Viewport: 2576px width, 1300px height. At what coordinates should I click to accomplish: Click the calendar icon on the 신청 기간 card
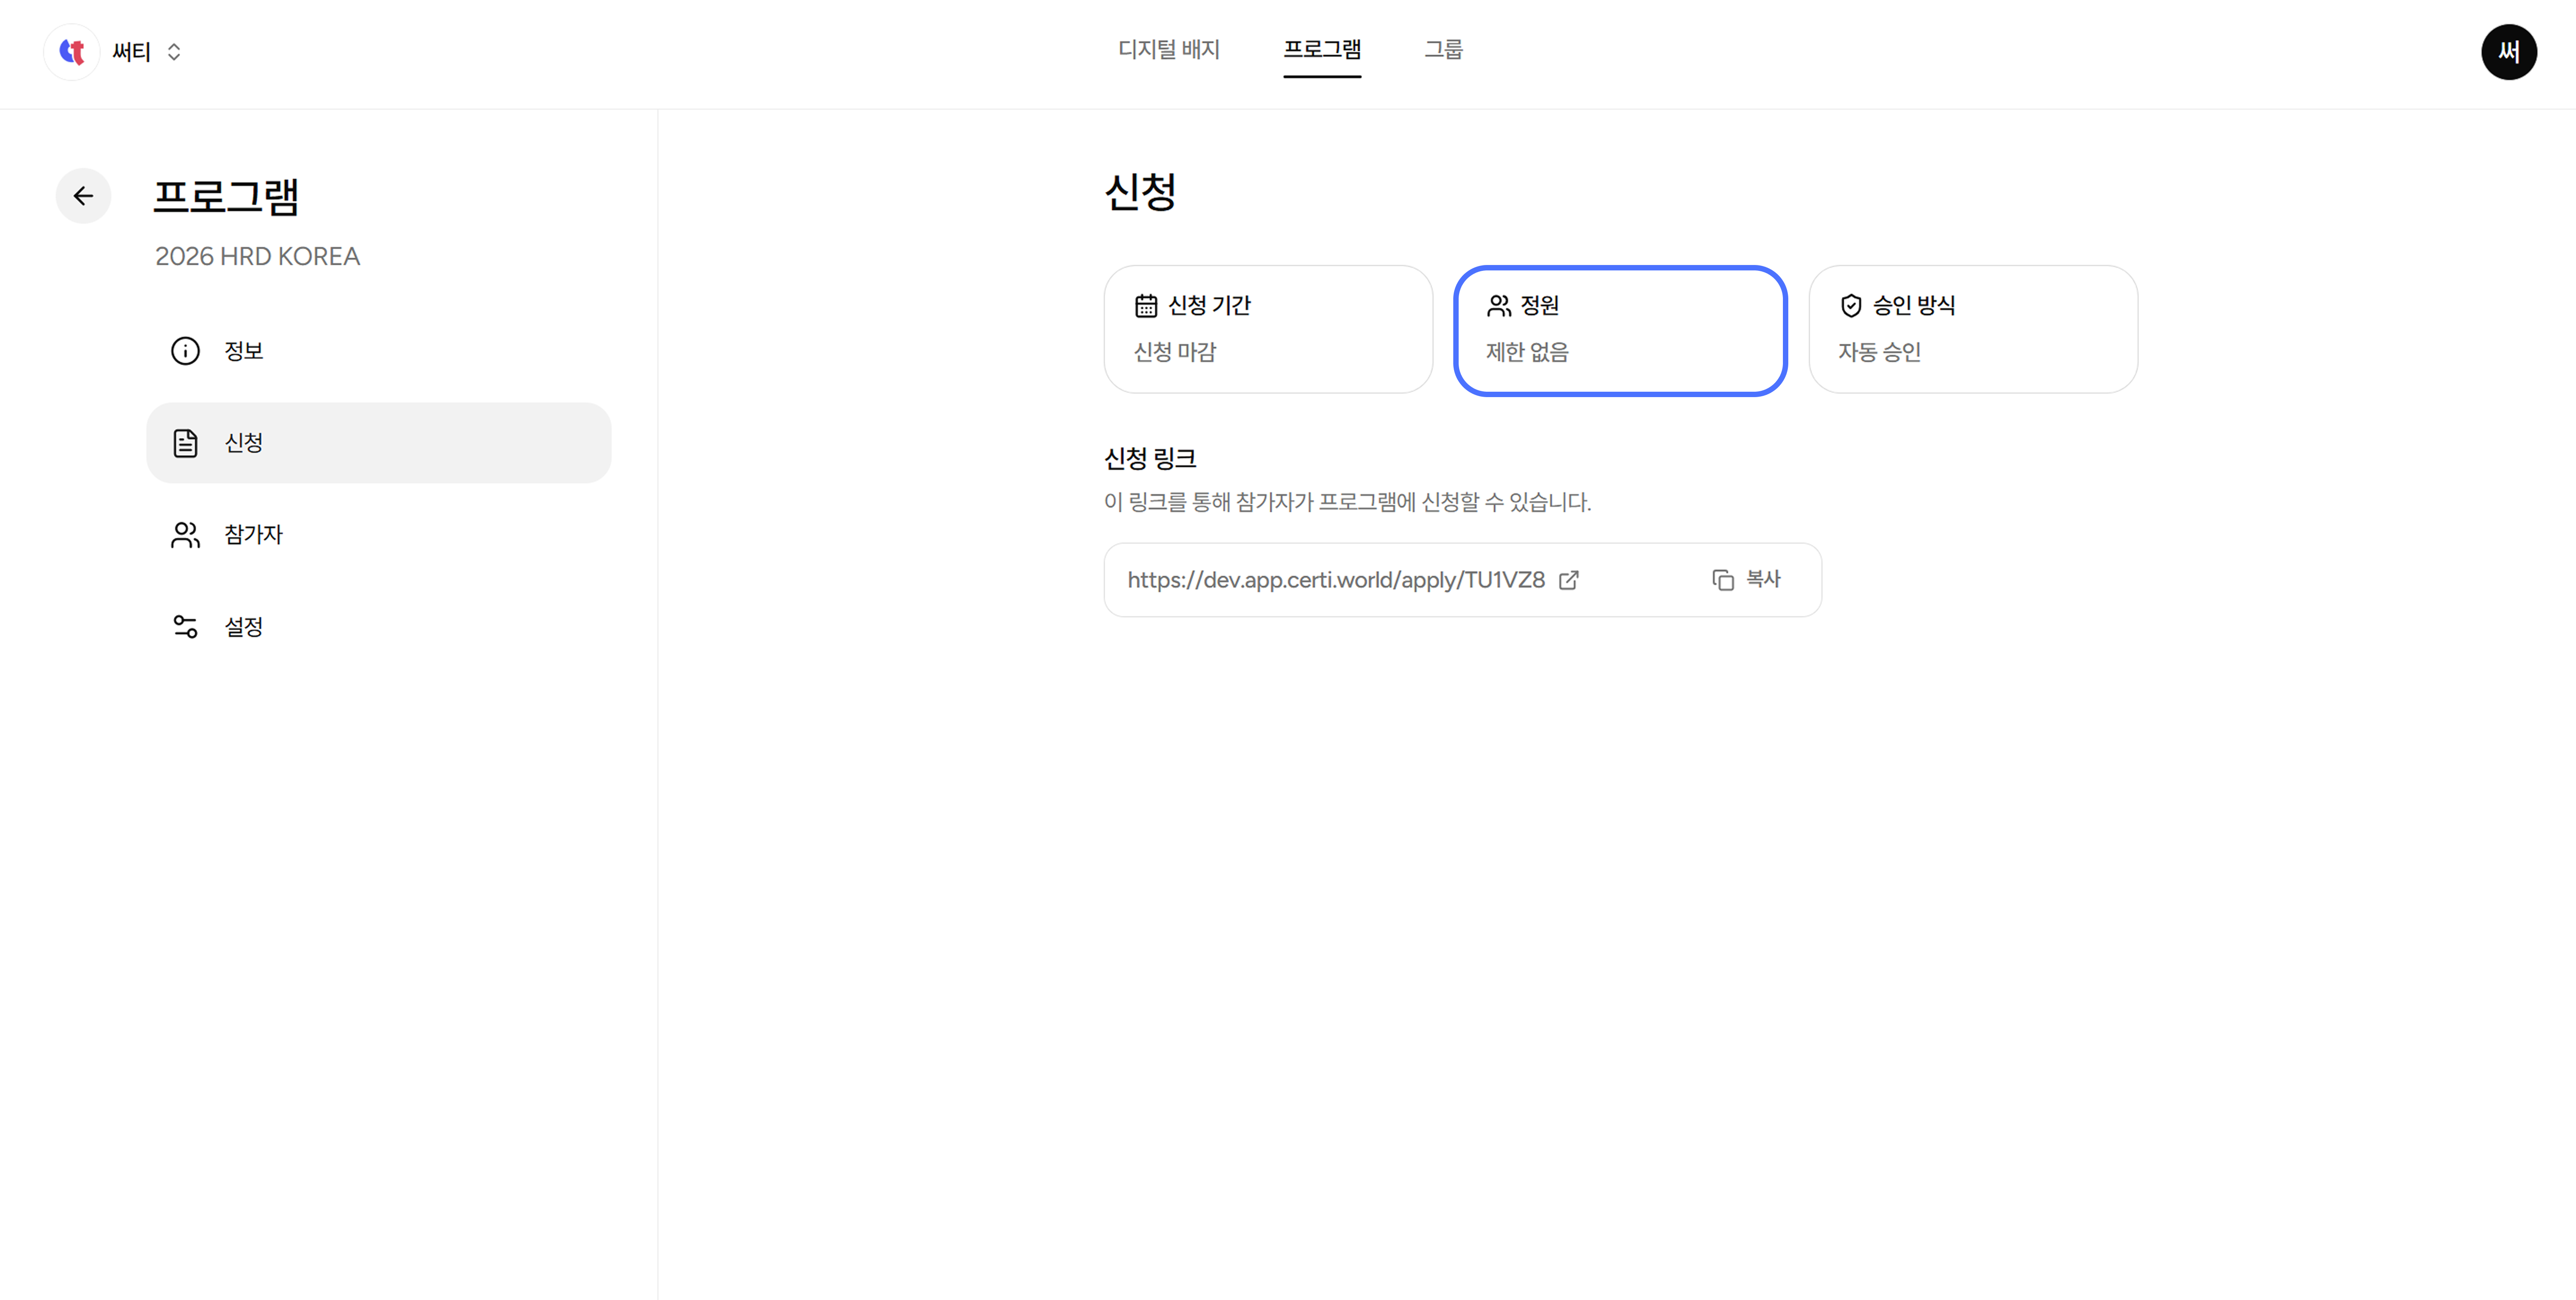[x=1146, y=306]
